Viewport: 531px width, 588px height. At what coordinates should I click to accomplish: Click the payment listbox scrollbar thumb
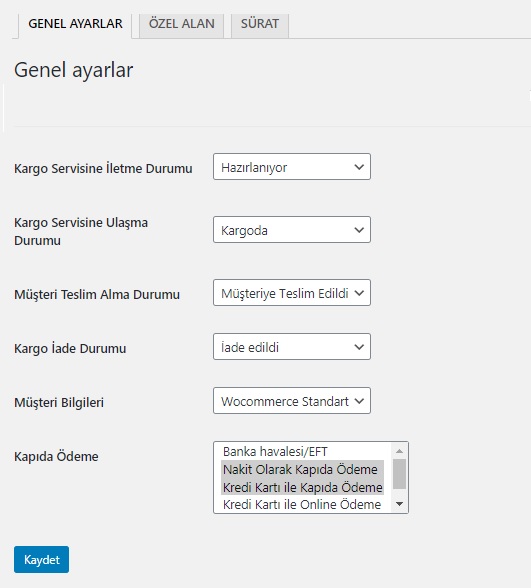399,474
